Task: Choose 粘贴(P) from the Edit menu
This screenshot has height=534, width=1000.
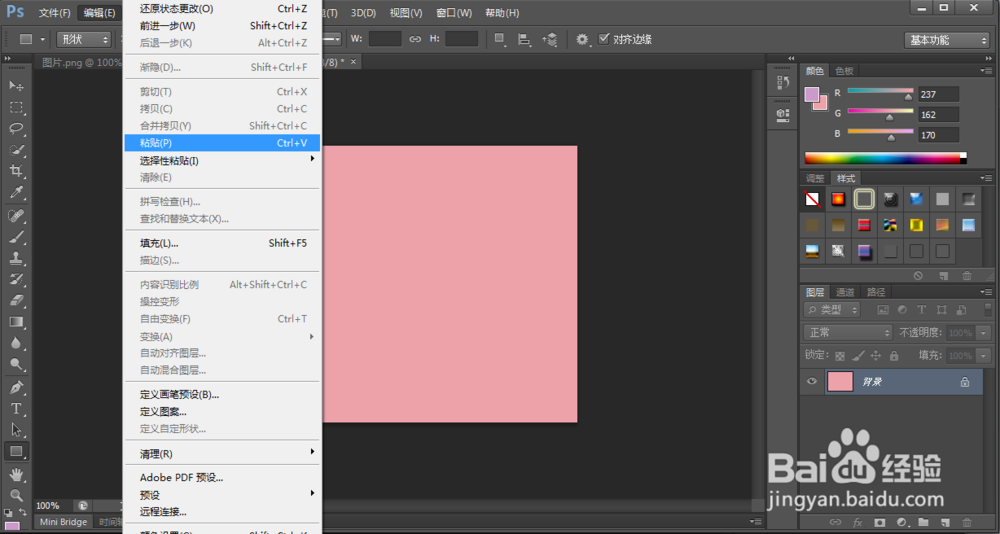Action: pyautogui.click(x=222, y=143)
